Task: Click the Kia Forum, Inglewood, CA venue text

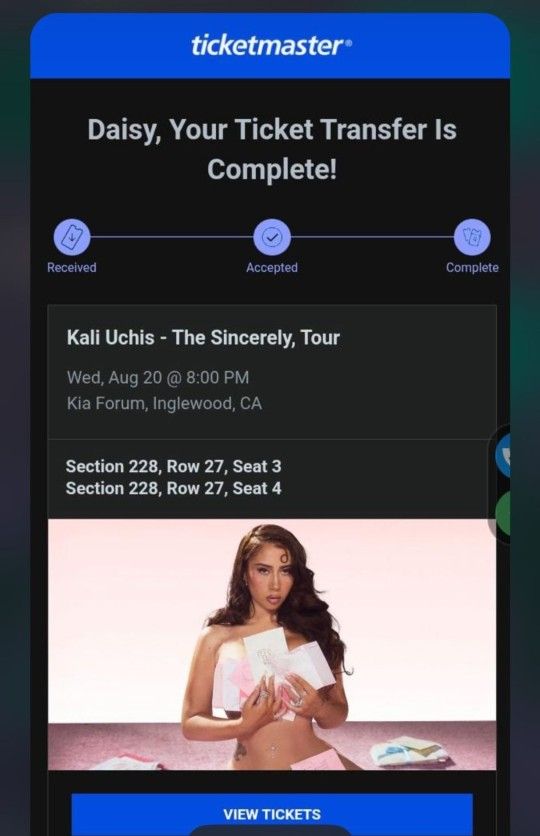Action: pyautogui.click(x=164, y=403)
